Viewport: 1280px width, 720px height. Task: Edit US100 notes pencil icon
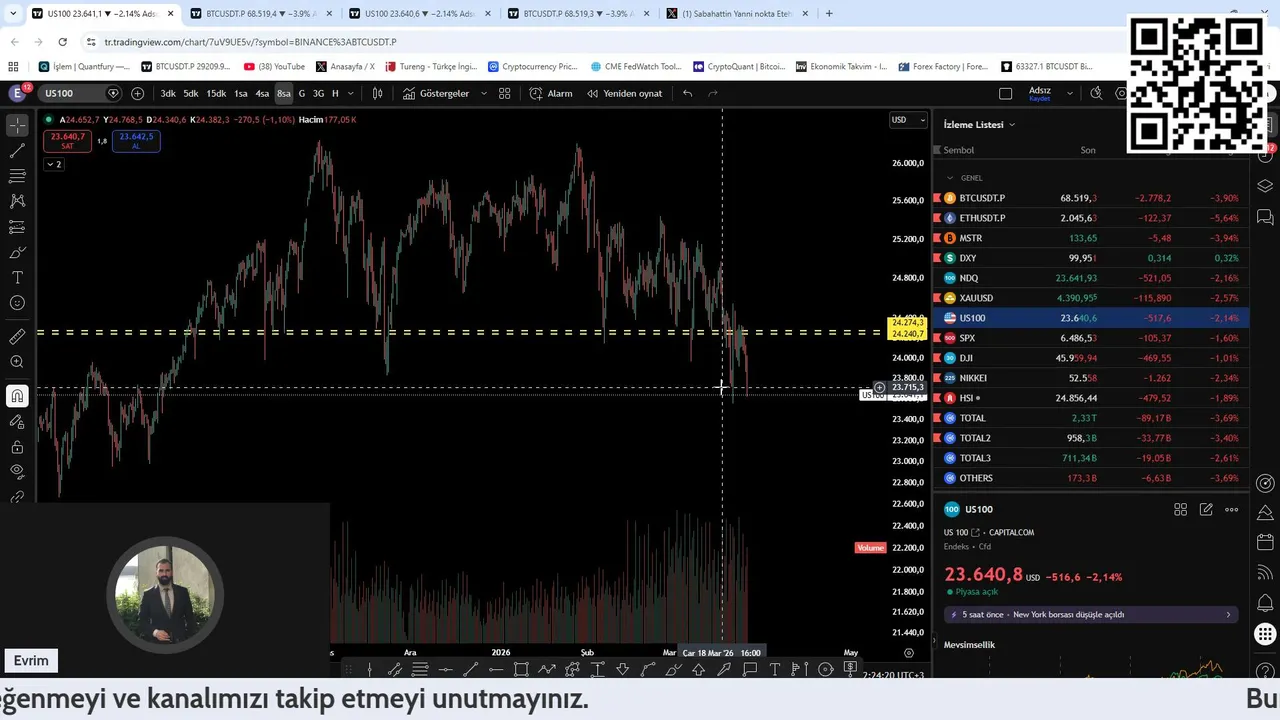(1206, 509)
